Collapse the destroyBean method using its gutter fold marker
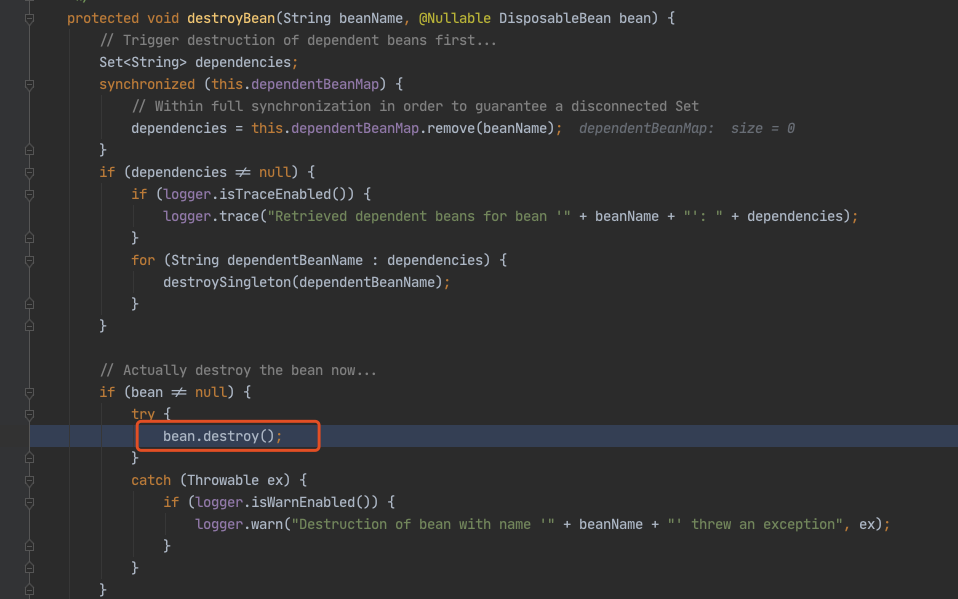Viewport: 958px width, 599px height. tap(29, 18)
